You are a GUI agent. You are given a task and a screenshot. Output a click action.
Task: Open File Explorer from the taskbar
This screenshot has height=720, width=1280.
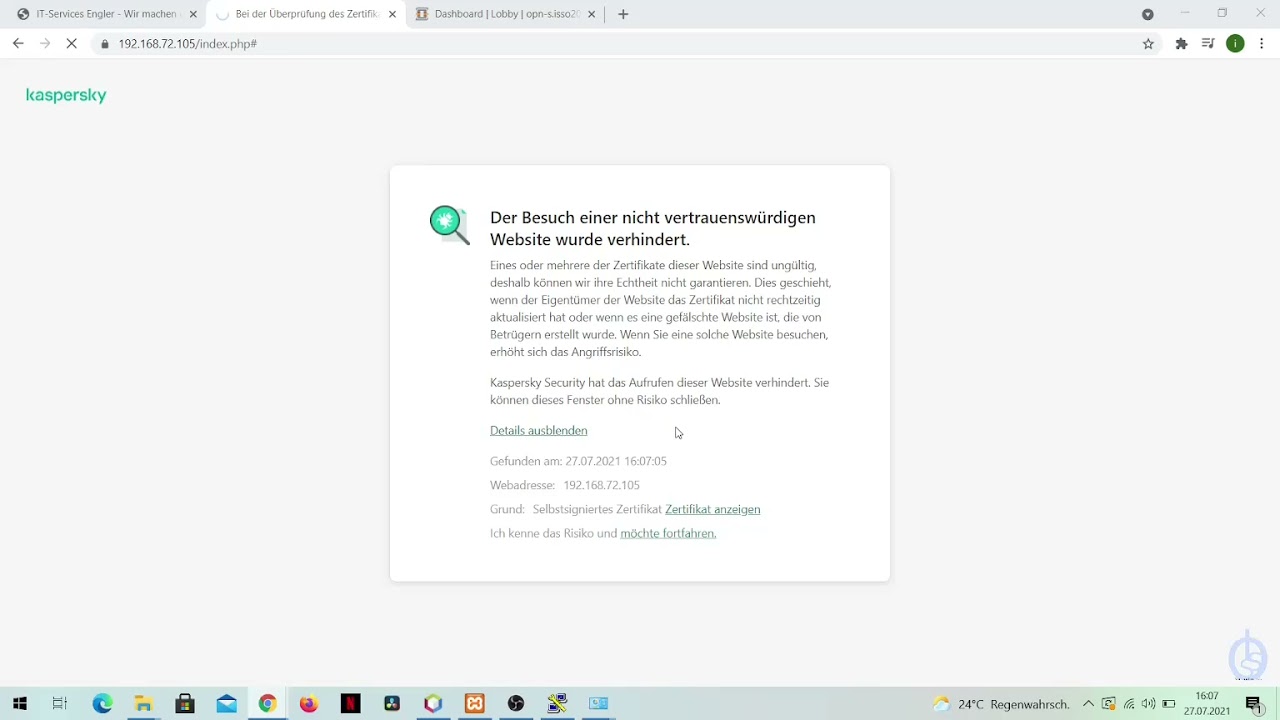(143, 704)
